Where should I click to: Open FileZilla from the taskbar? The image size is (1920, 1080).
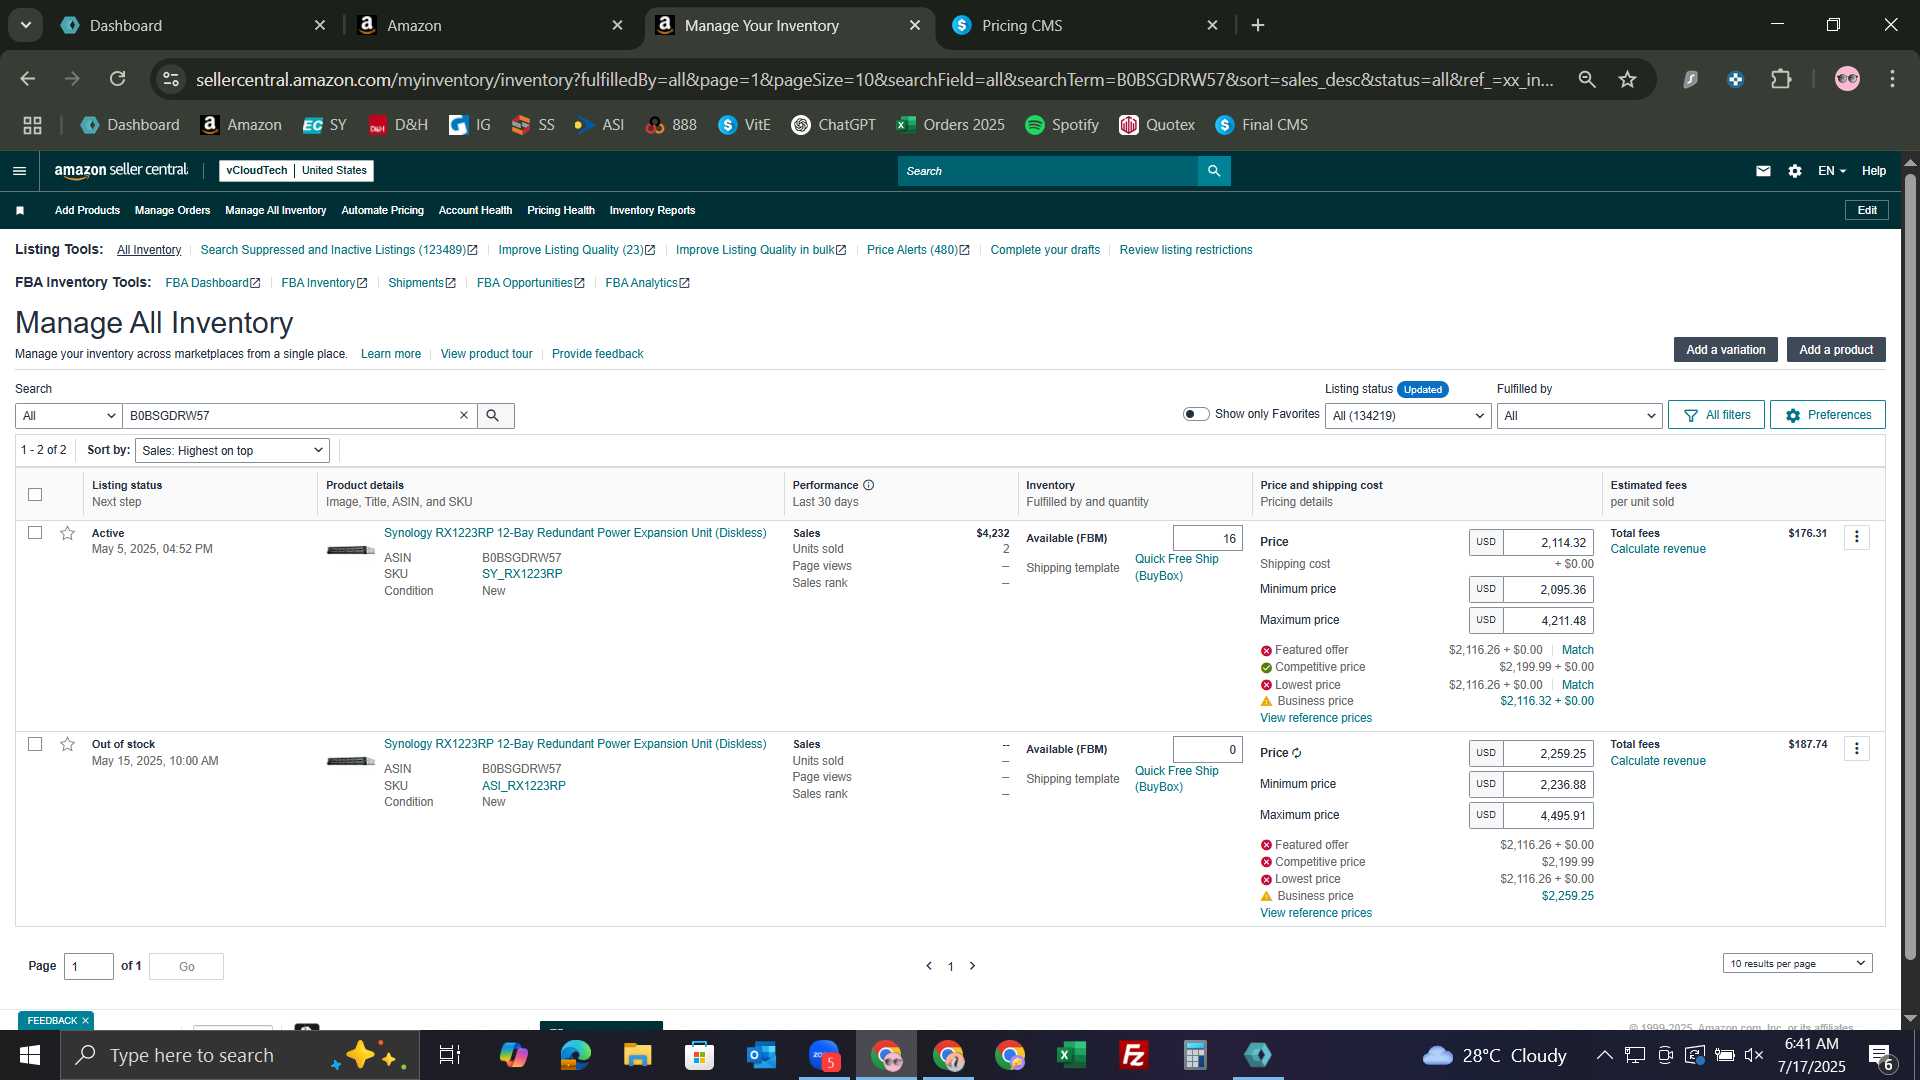tap(1133, 1055)
